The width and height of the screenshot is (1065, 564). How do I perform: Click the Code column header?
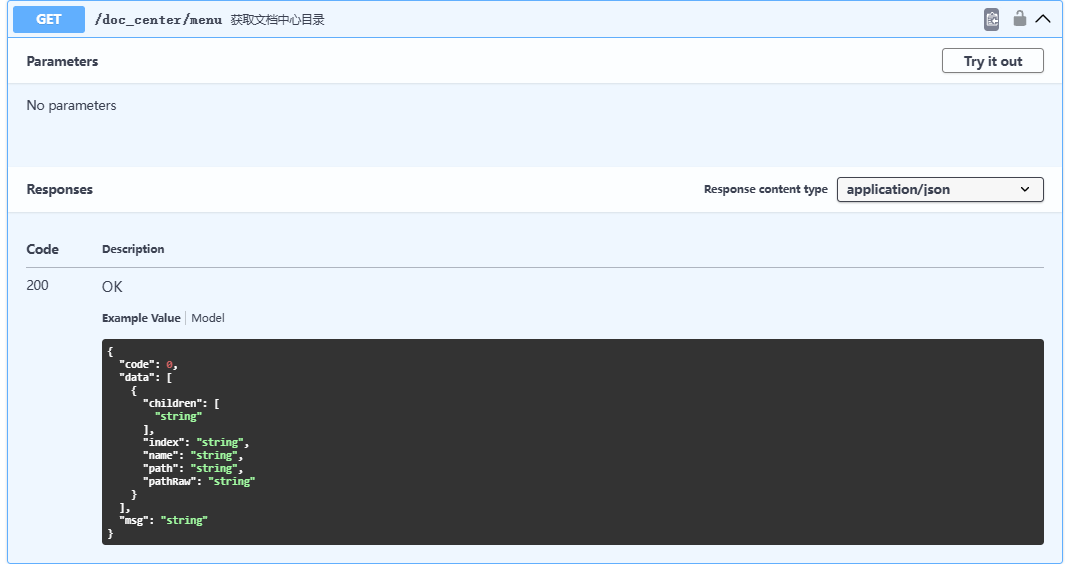pos(43,249)
